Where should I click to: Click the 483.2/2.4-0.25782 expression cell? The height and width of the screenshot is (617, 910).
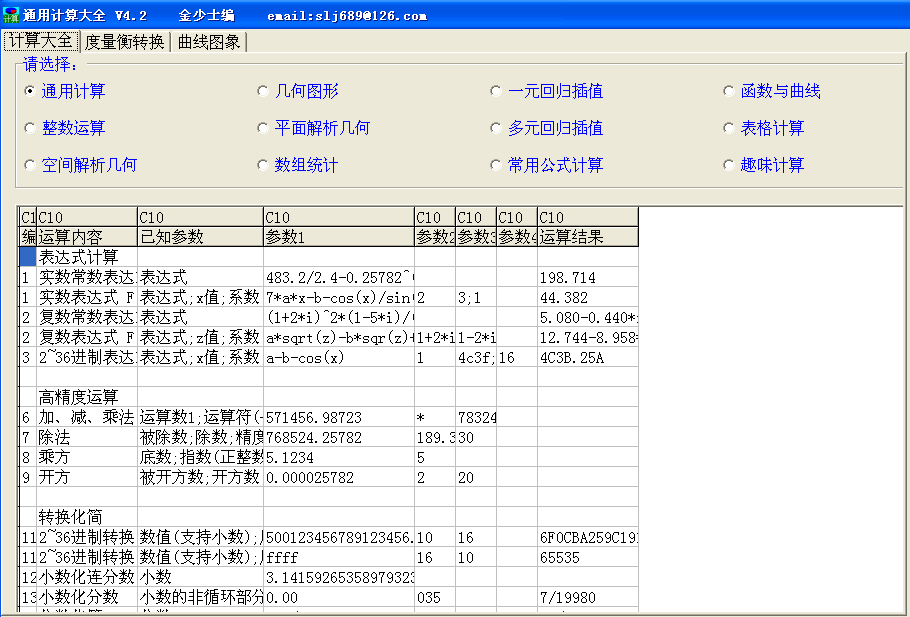point(339,277)
